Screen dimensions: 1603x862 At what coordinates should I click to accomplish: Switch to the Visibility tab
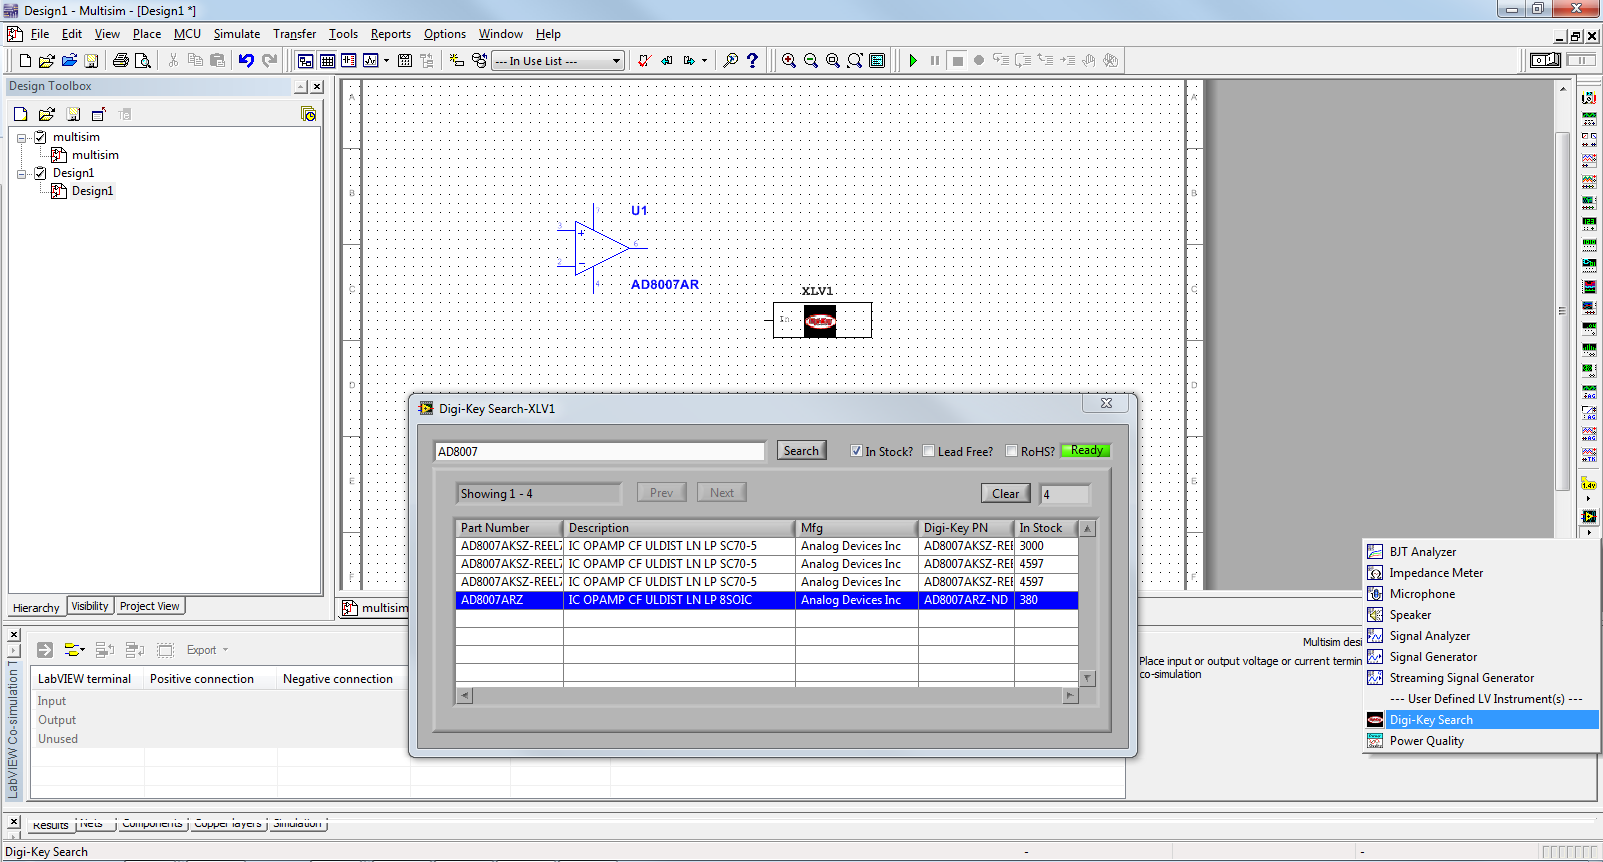click(90, 606)
